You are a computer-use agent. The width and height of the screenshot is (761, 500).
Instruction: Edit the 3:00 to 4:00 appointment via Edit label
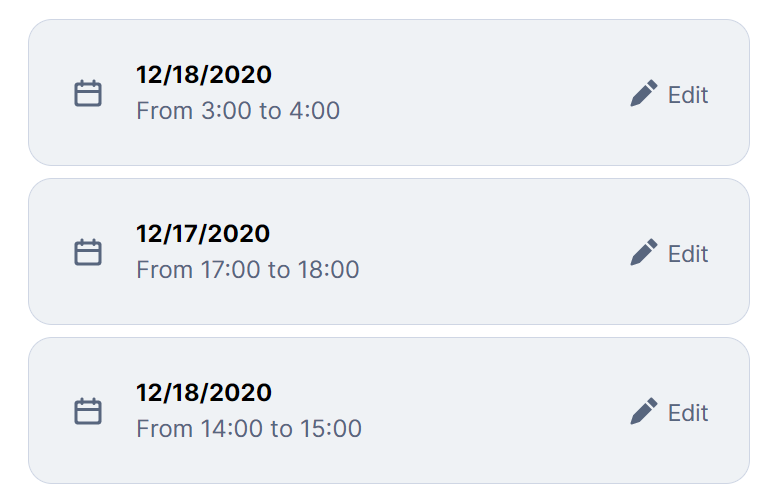pos(688,95)
